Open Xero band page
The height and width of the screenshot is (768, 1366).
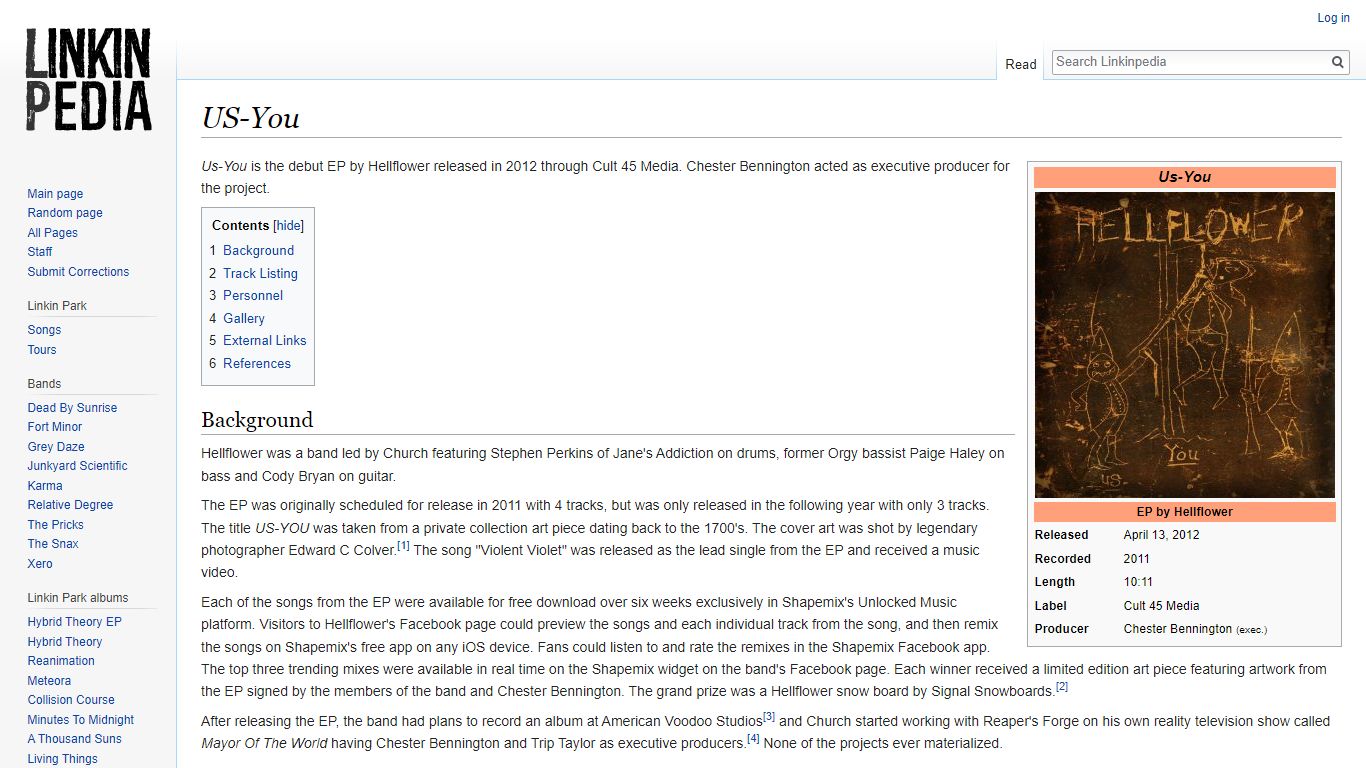click(40, 564)
